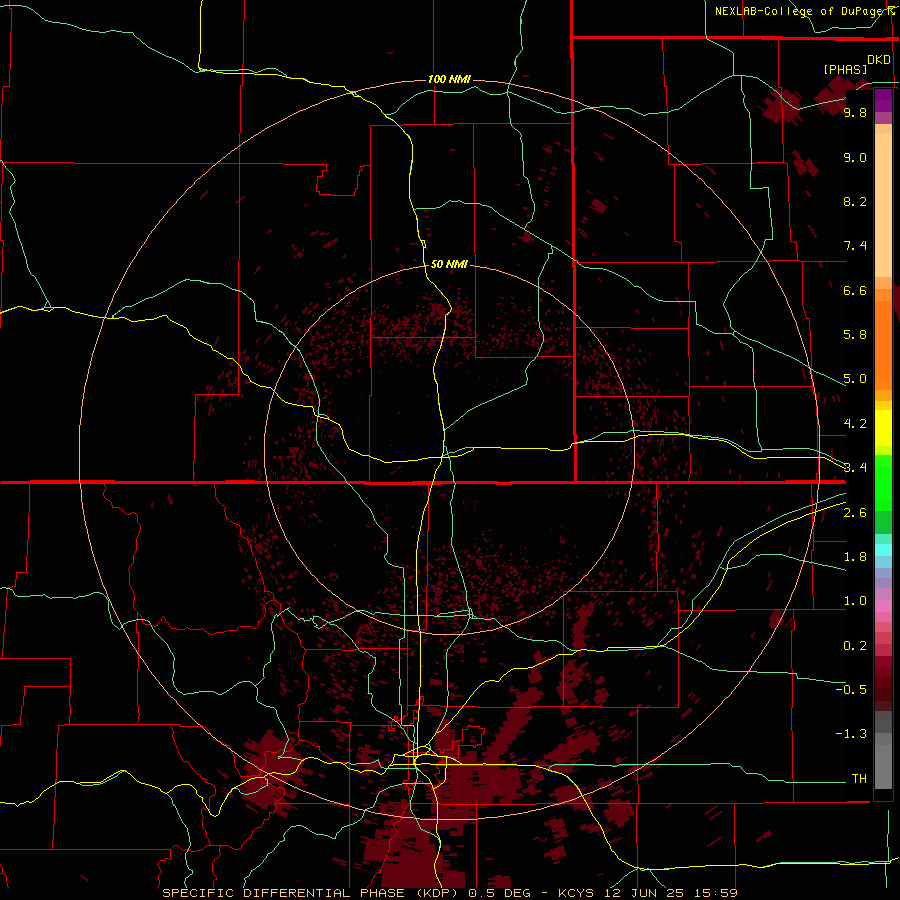Click the 100 NMI range ring label

[449, 79]
